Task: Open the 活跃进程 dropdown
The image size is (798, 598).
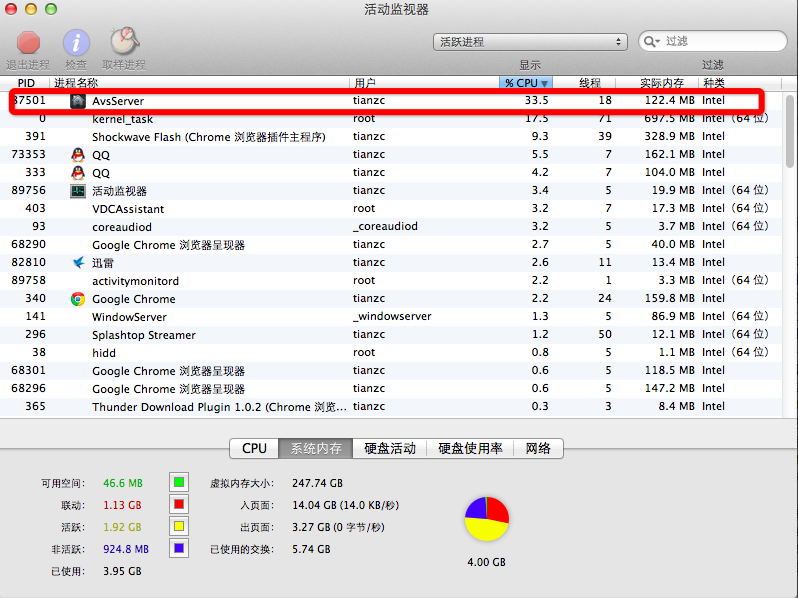Action: 530,42
